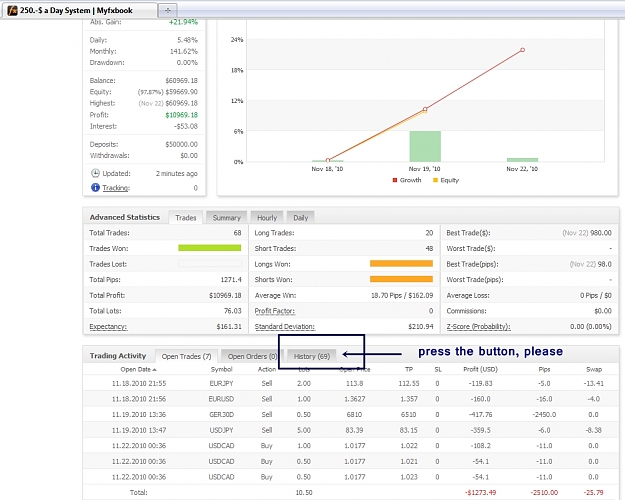Click the '11.18.2010 21:55' open date cell
The height and width of the screenshot is (500, 625).
139,384
